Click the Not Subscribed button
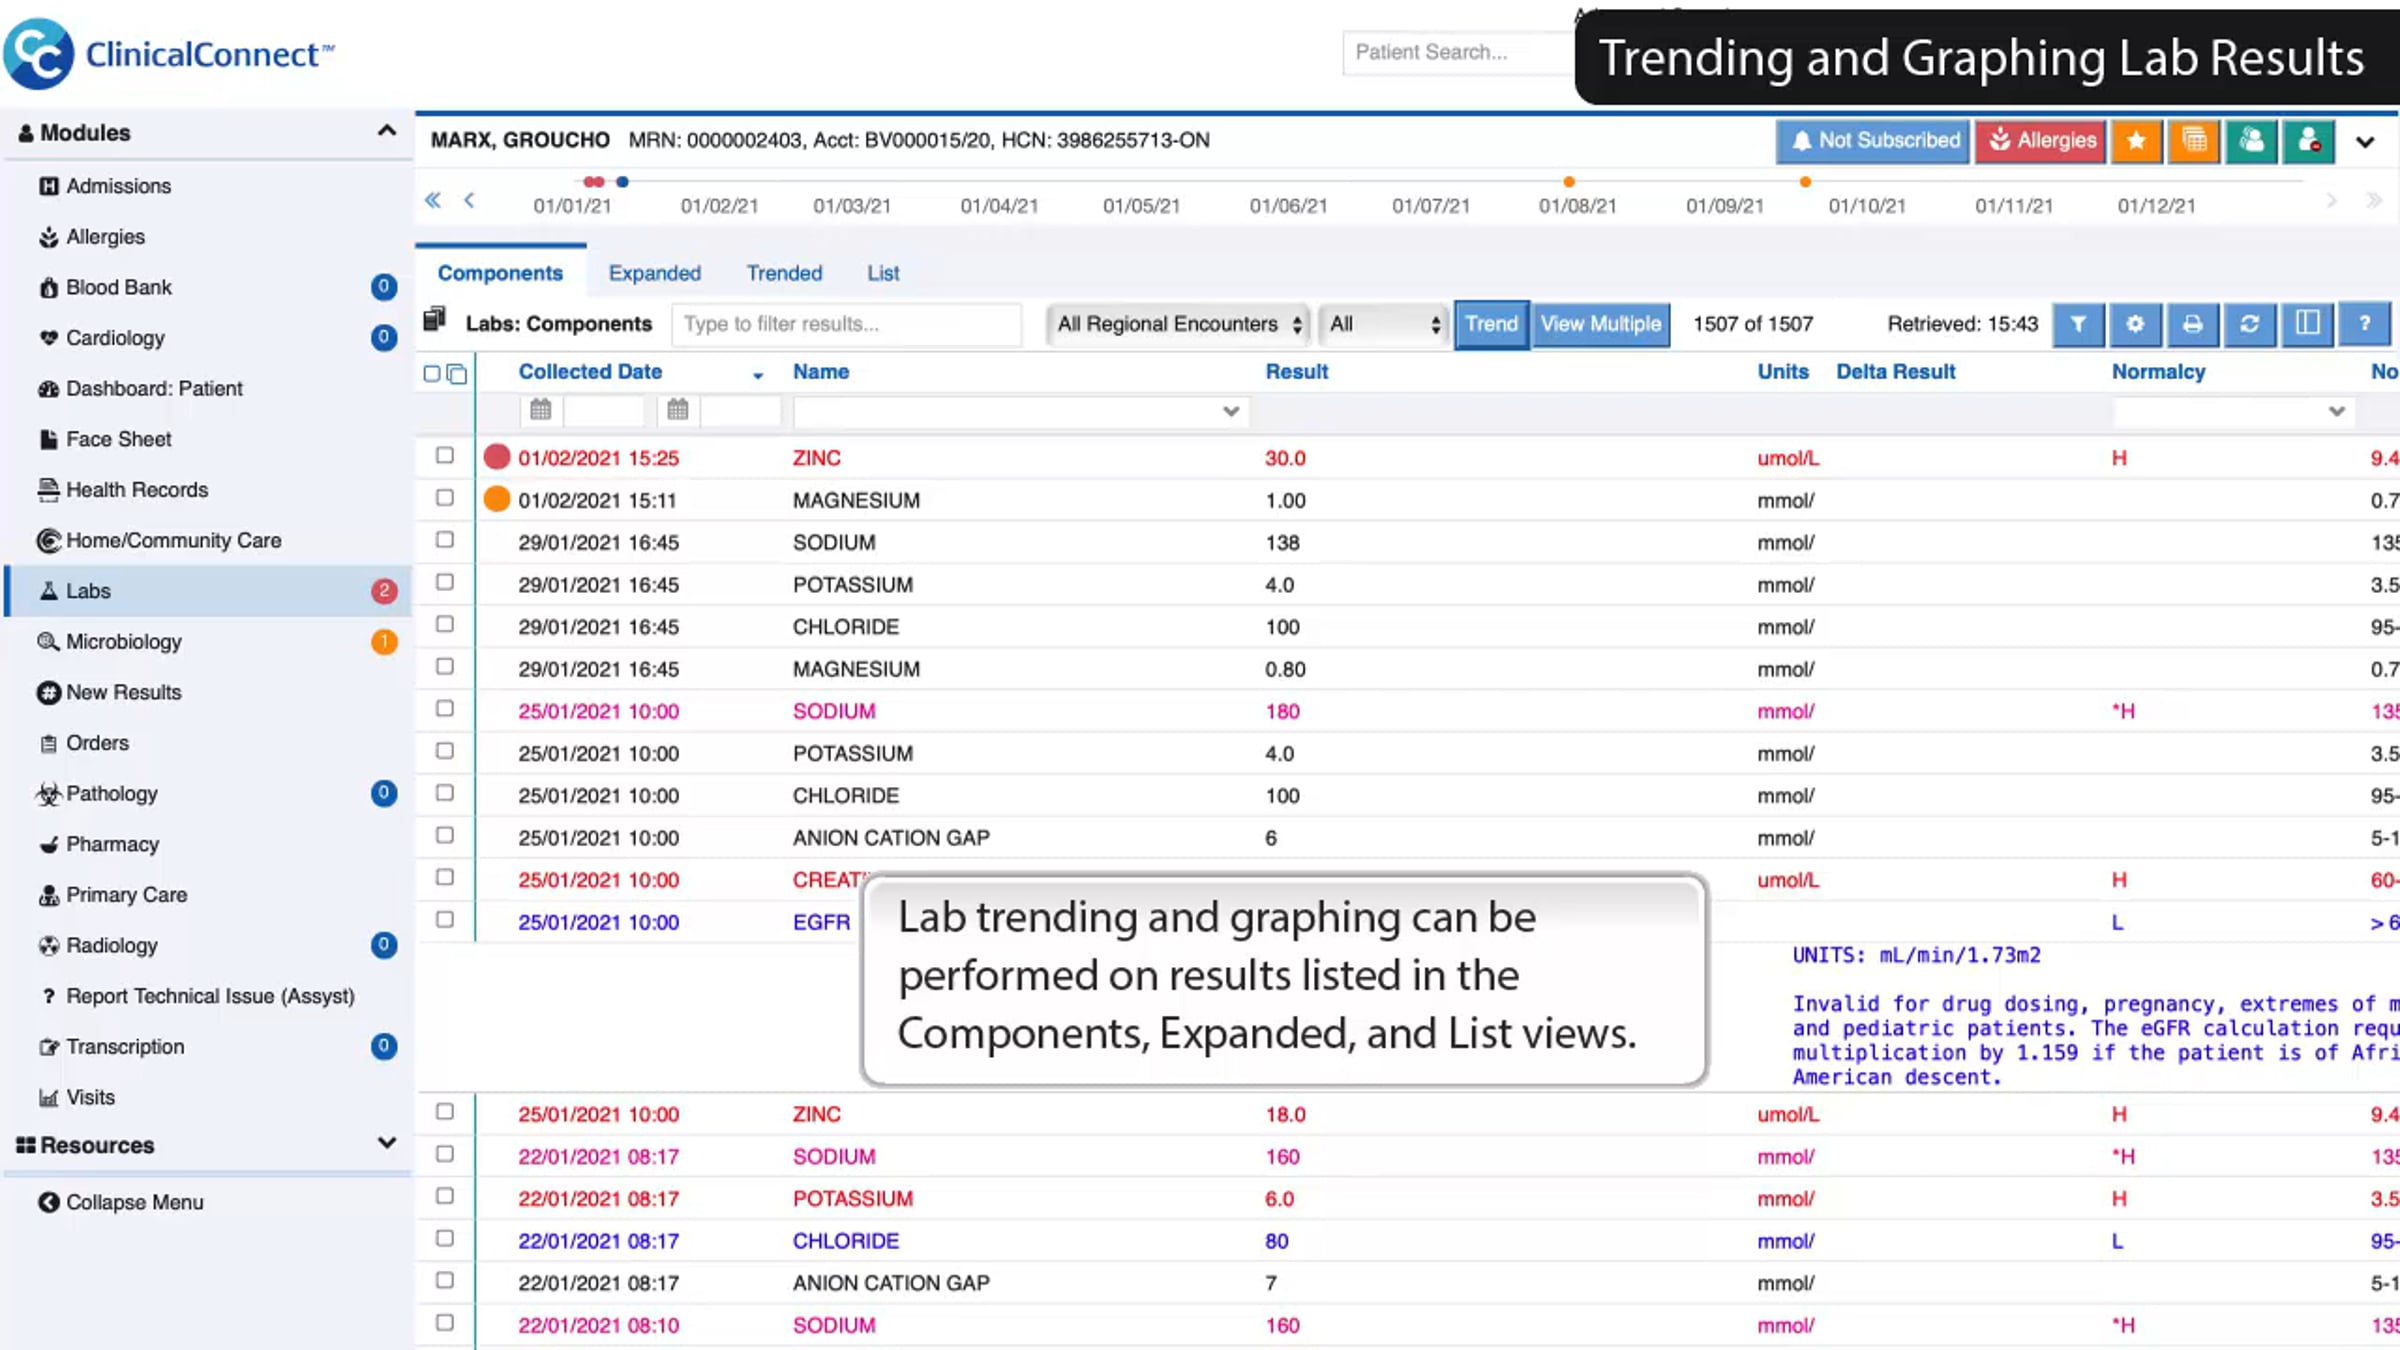 [1873, 141]
